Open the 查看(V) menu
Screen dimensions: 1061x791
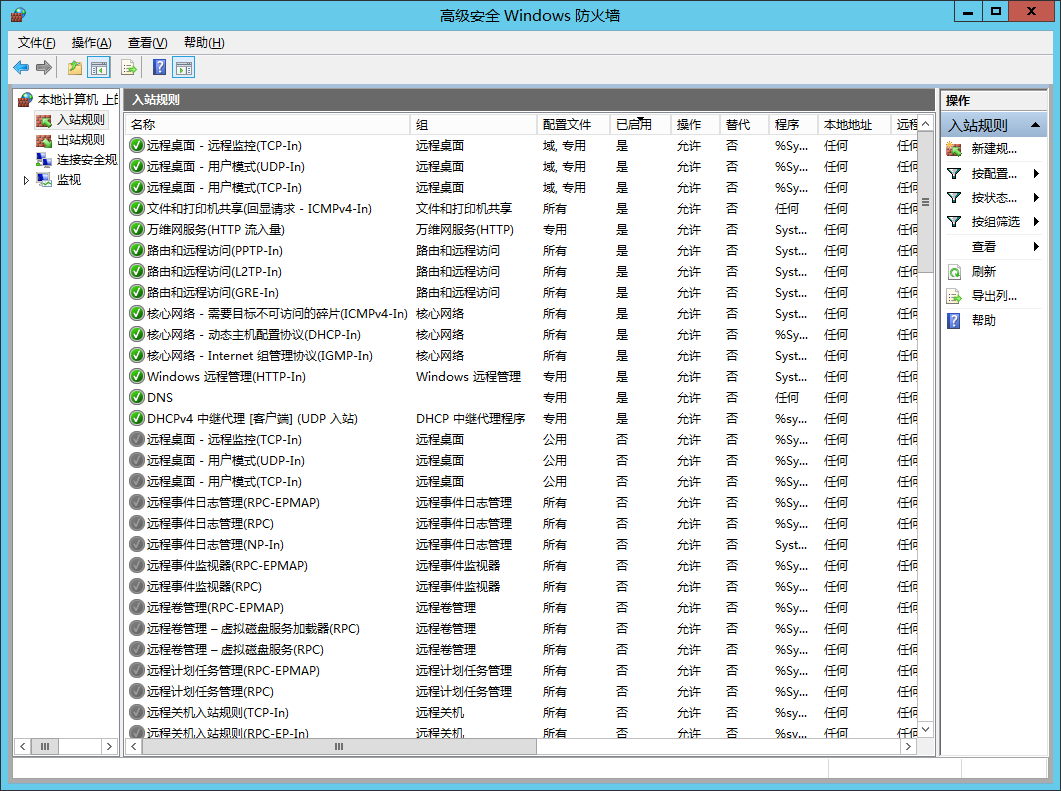tap(148, 43)
